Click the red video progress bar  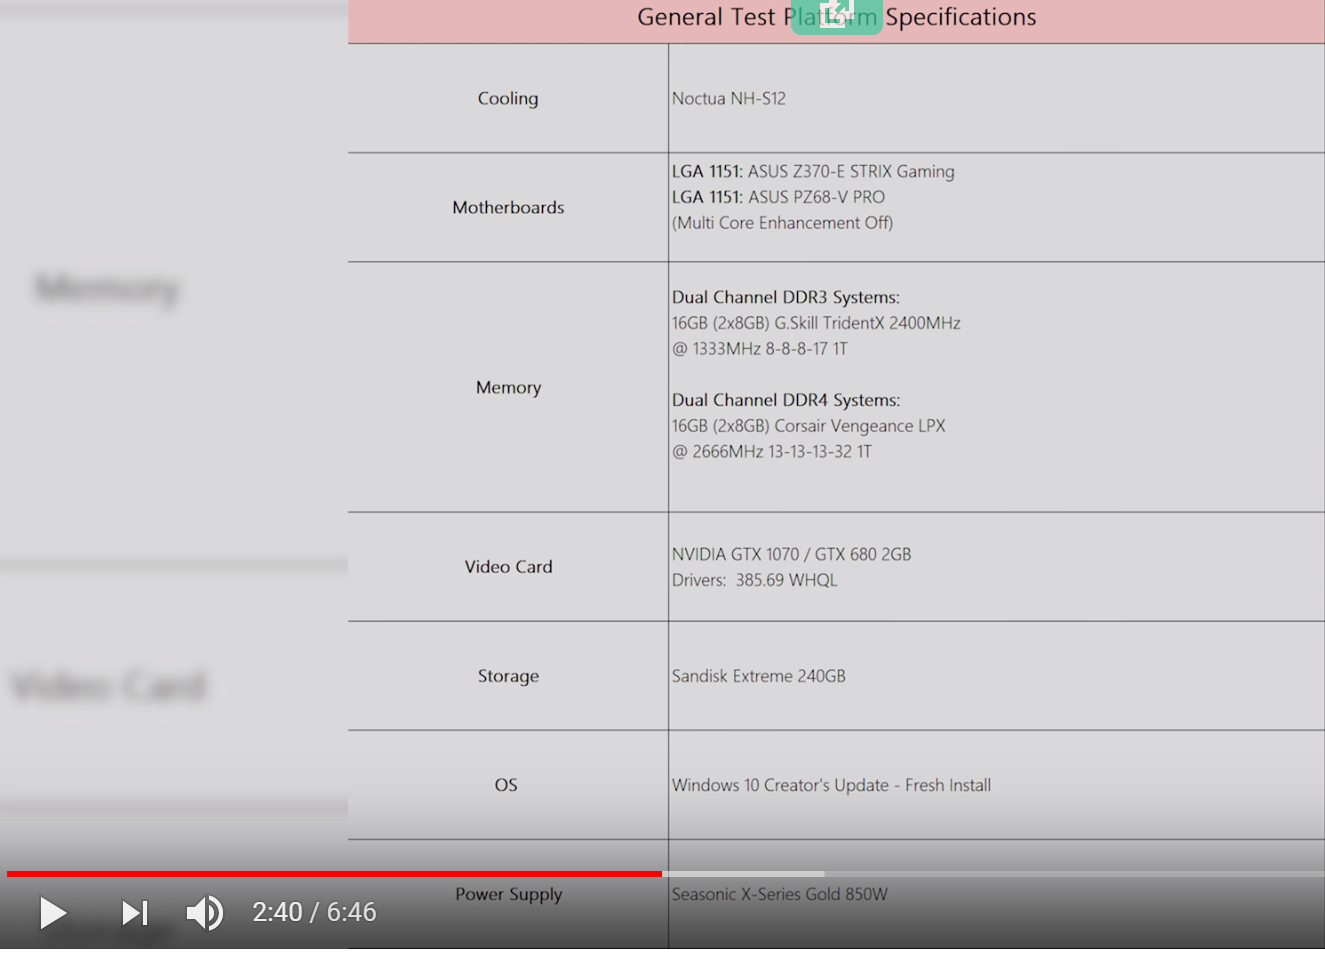coord(334,874)
